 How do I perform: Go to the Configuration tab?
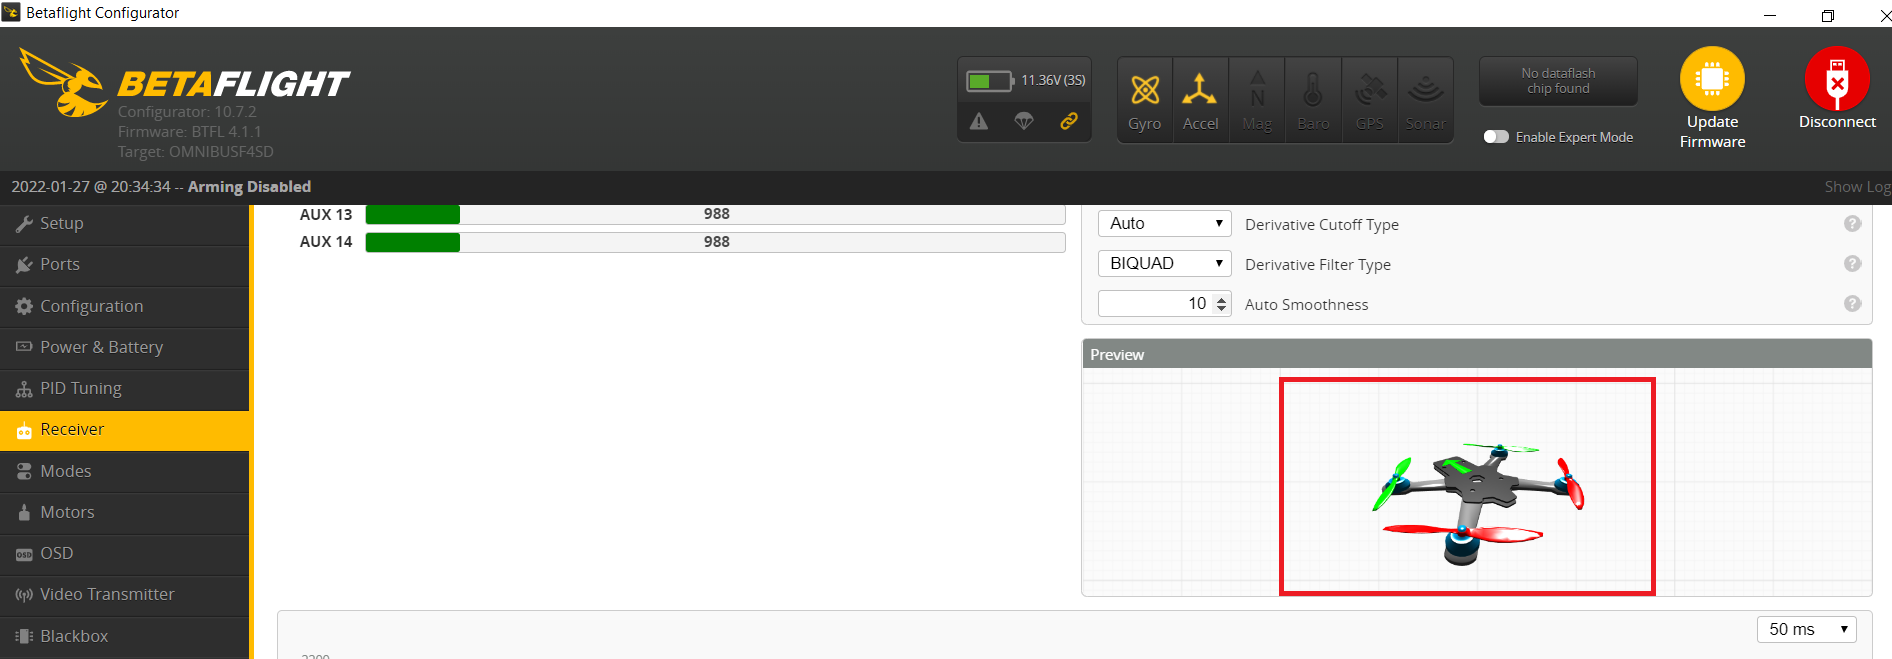(x=125, y=306)
